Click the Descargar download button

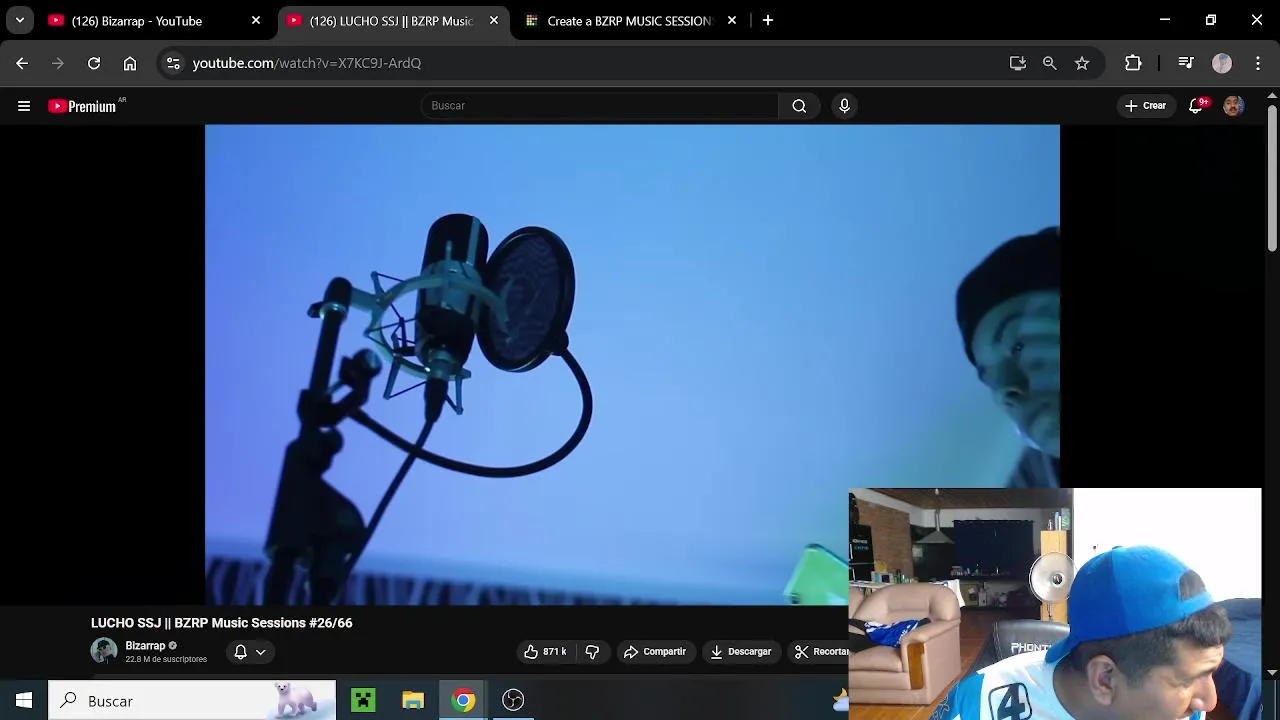[741, 652]
